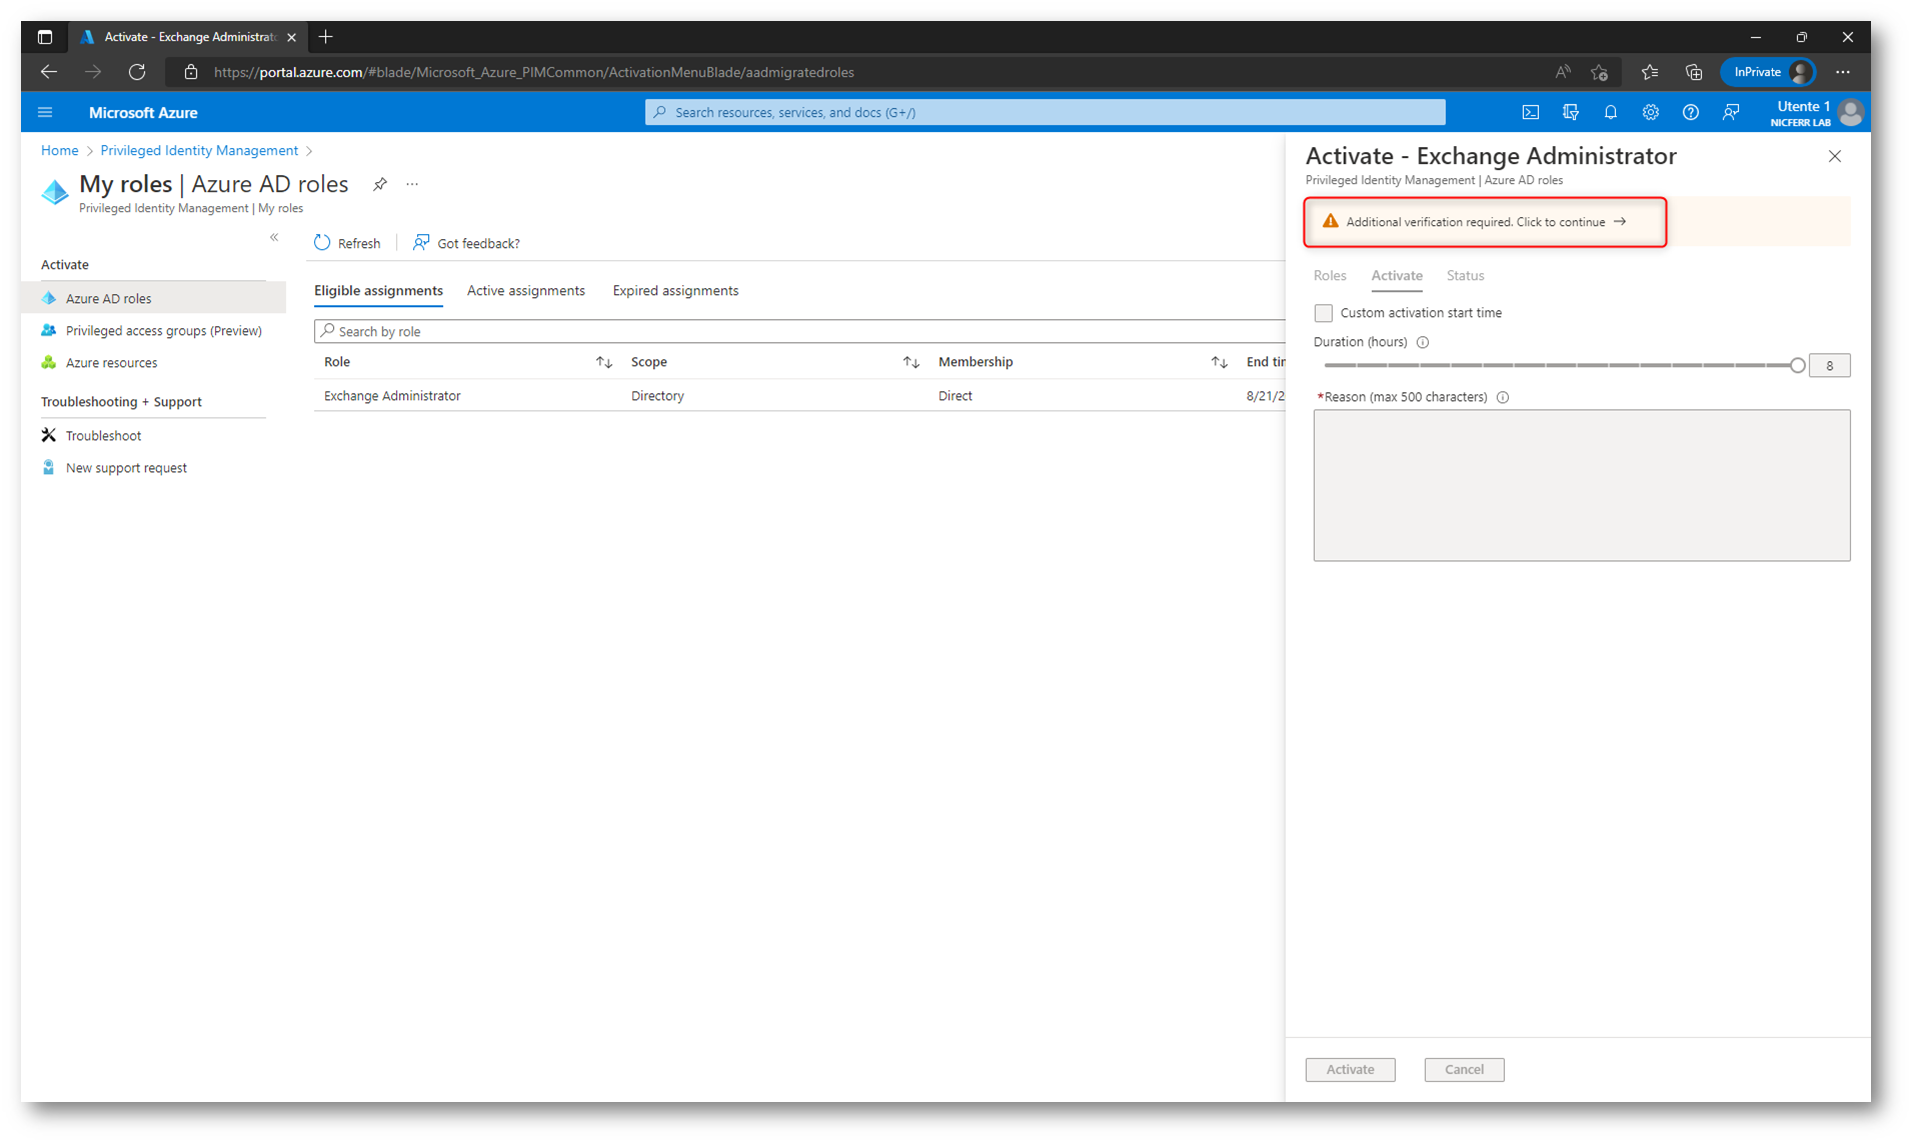Switch to the Active assignments tab

coord(526,291)
